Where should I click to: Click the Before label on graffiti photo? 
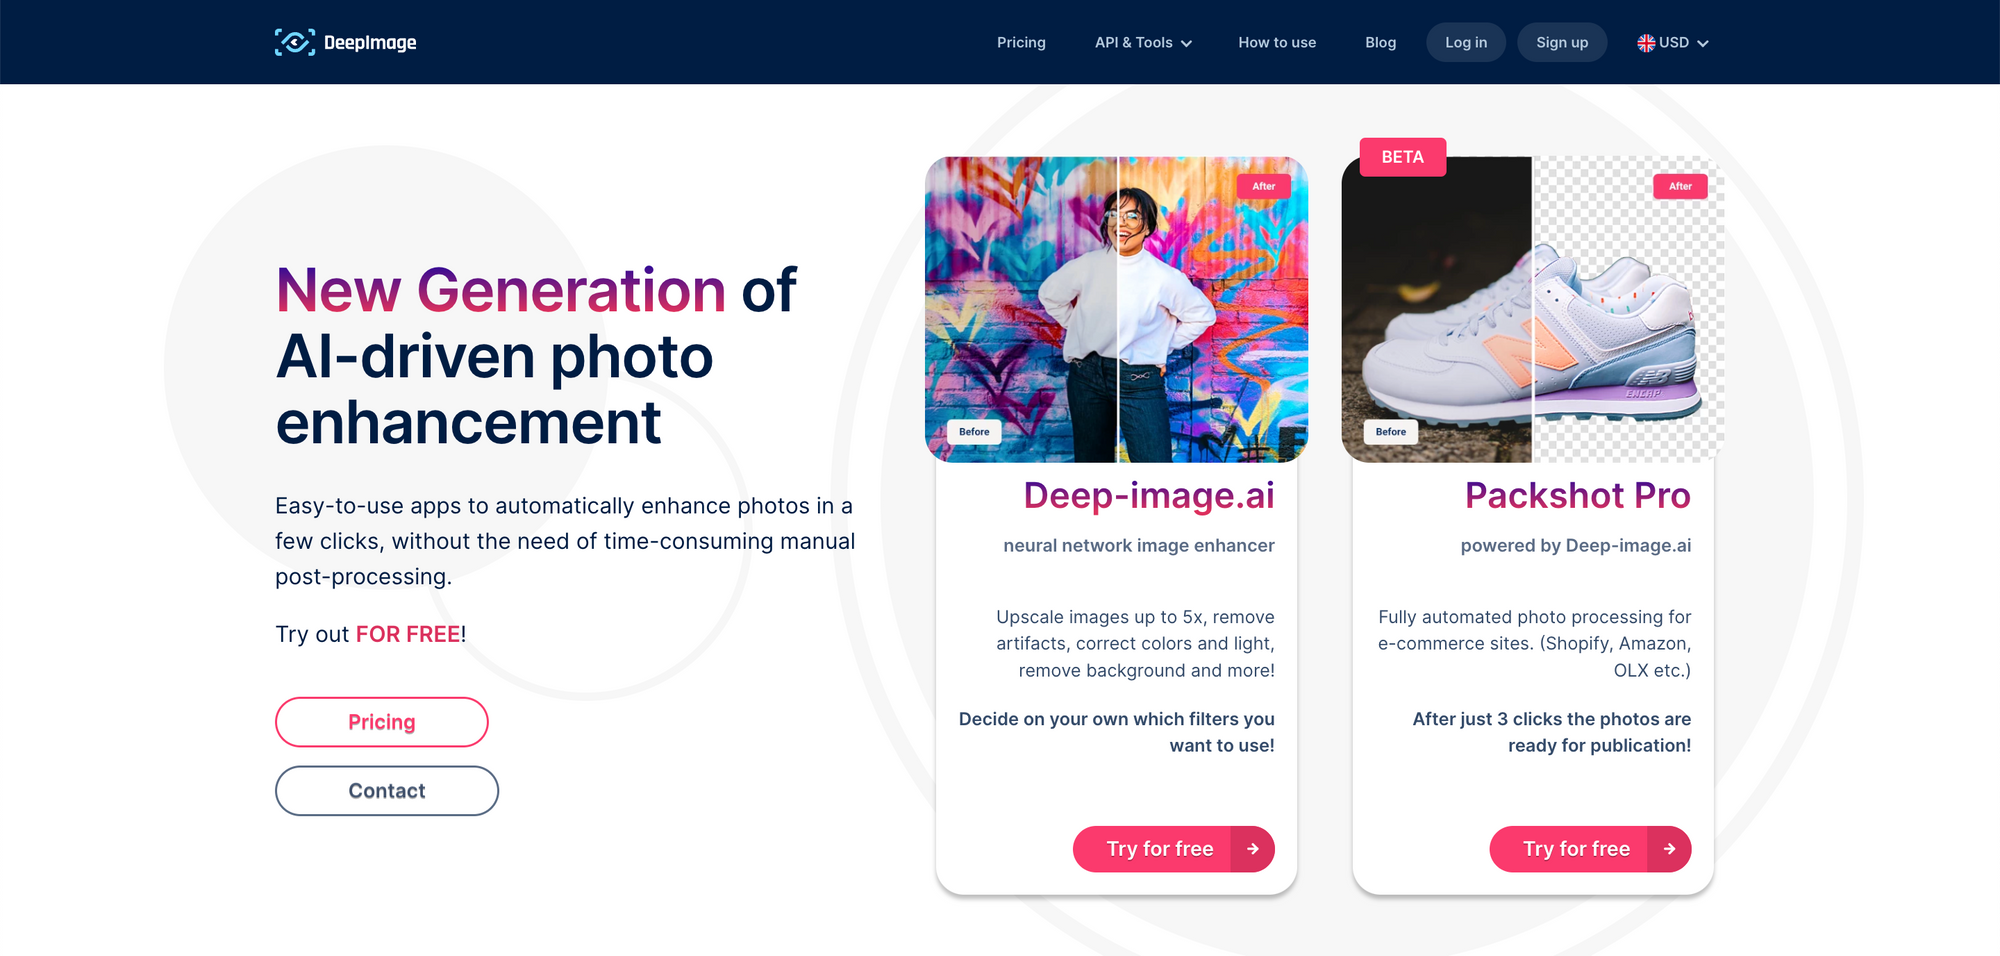point(974,432)
